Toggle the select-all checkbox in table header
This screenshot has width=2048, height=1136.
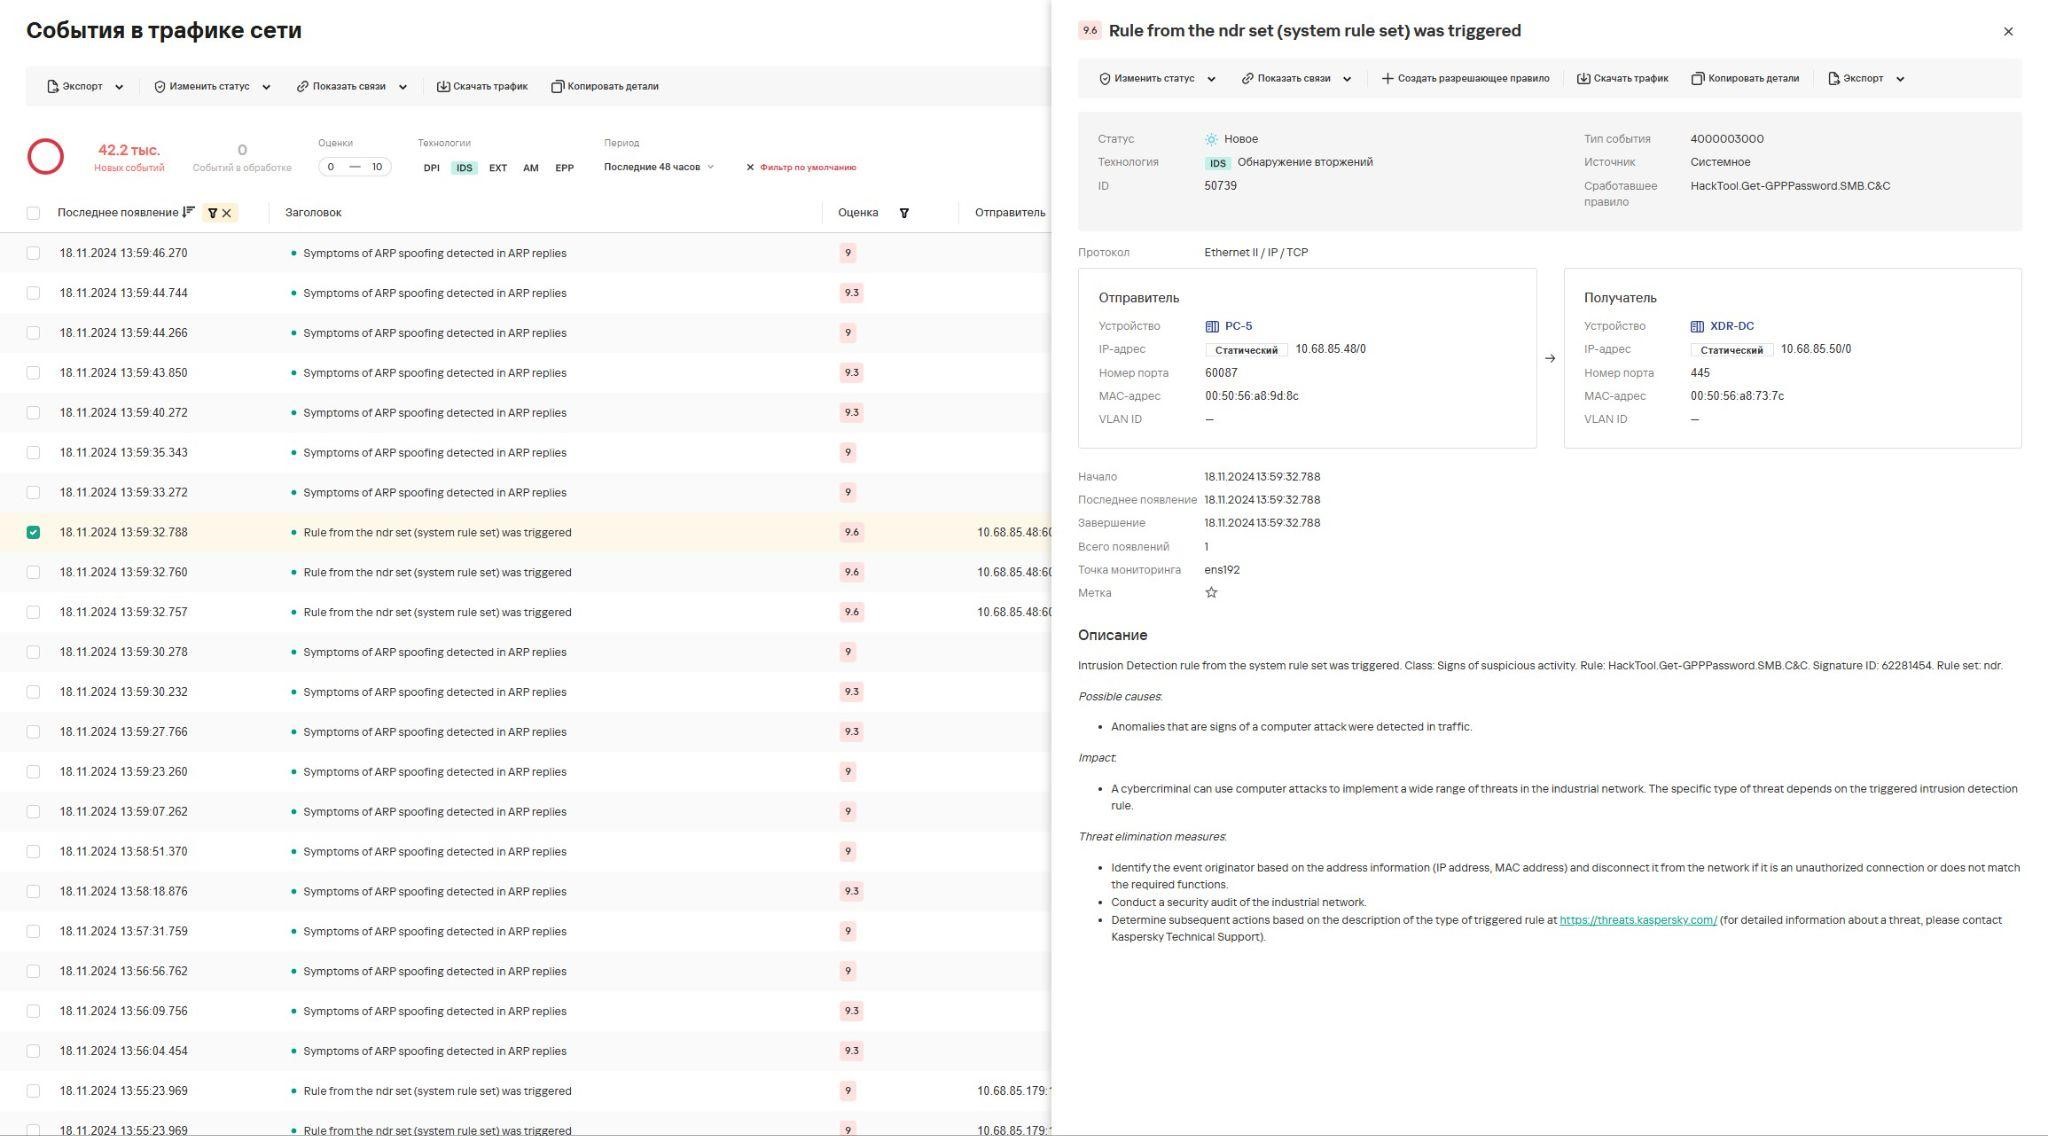tap(33, 213)
